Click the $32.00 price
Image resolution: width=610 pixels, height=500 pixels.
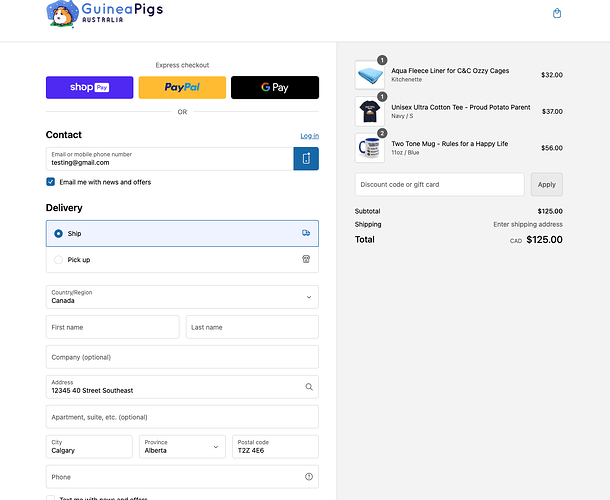click(552, 75)
